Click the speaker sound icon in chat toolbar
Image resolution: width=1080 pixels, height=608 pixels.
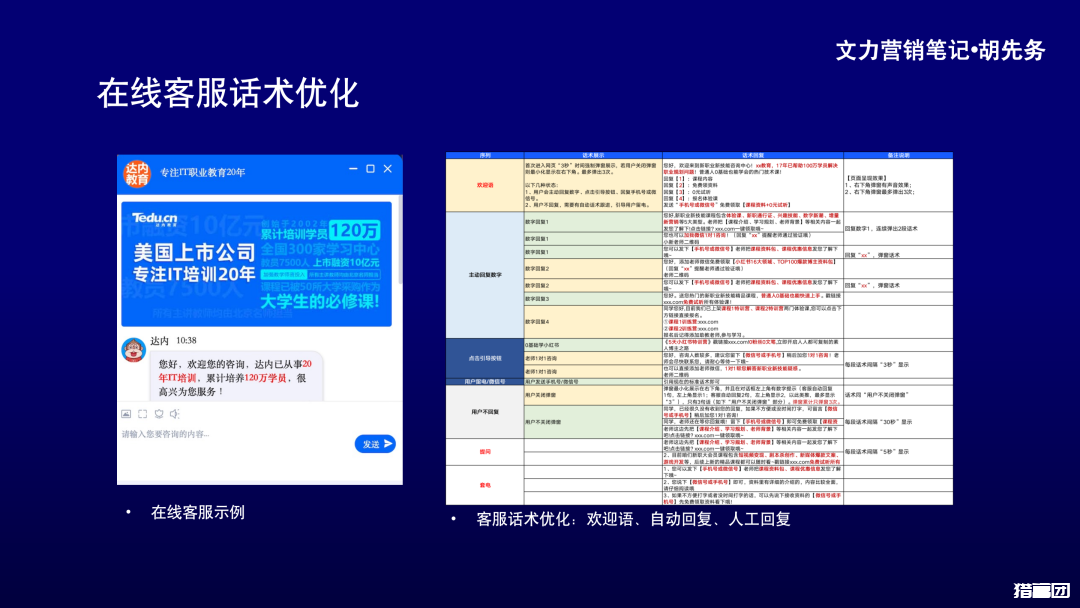[x=176, y=414]
